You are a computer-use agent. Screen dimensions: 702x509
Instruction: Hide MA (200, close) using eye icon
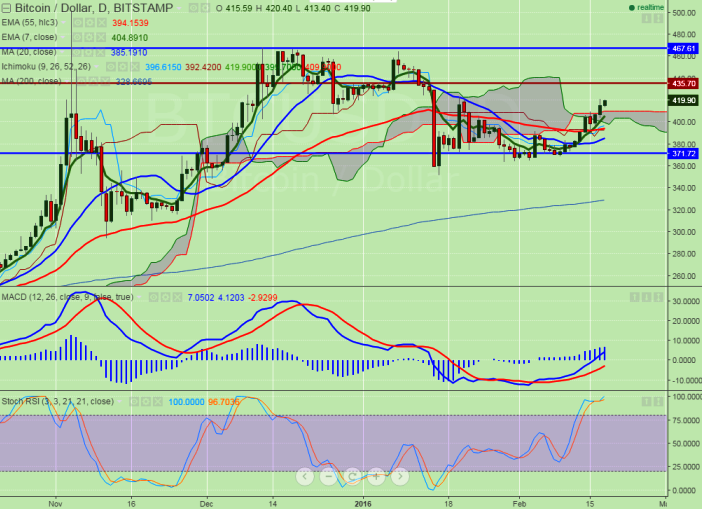pyautogui.click(x=81, y=81)
